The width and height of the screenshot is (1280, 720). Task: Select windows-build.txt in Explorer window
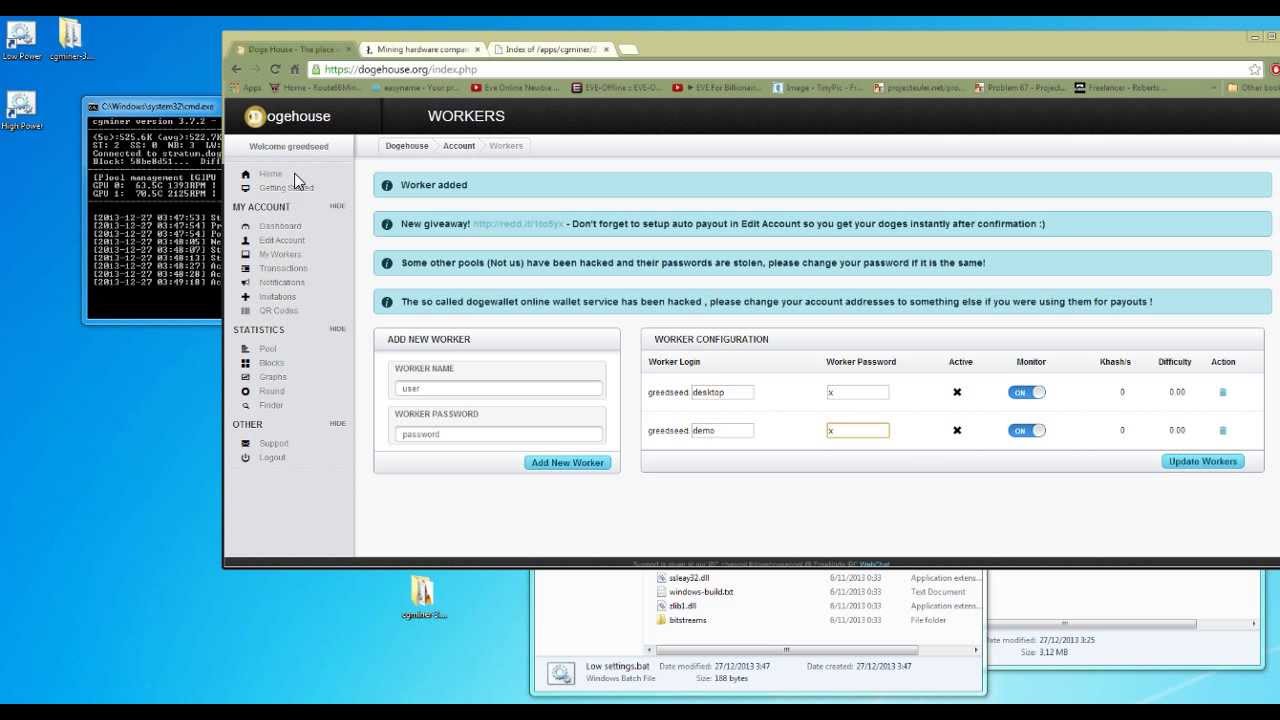tap(701, 592)
